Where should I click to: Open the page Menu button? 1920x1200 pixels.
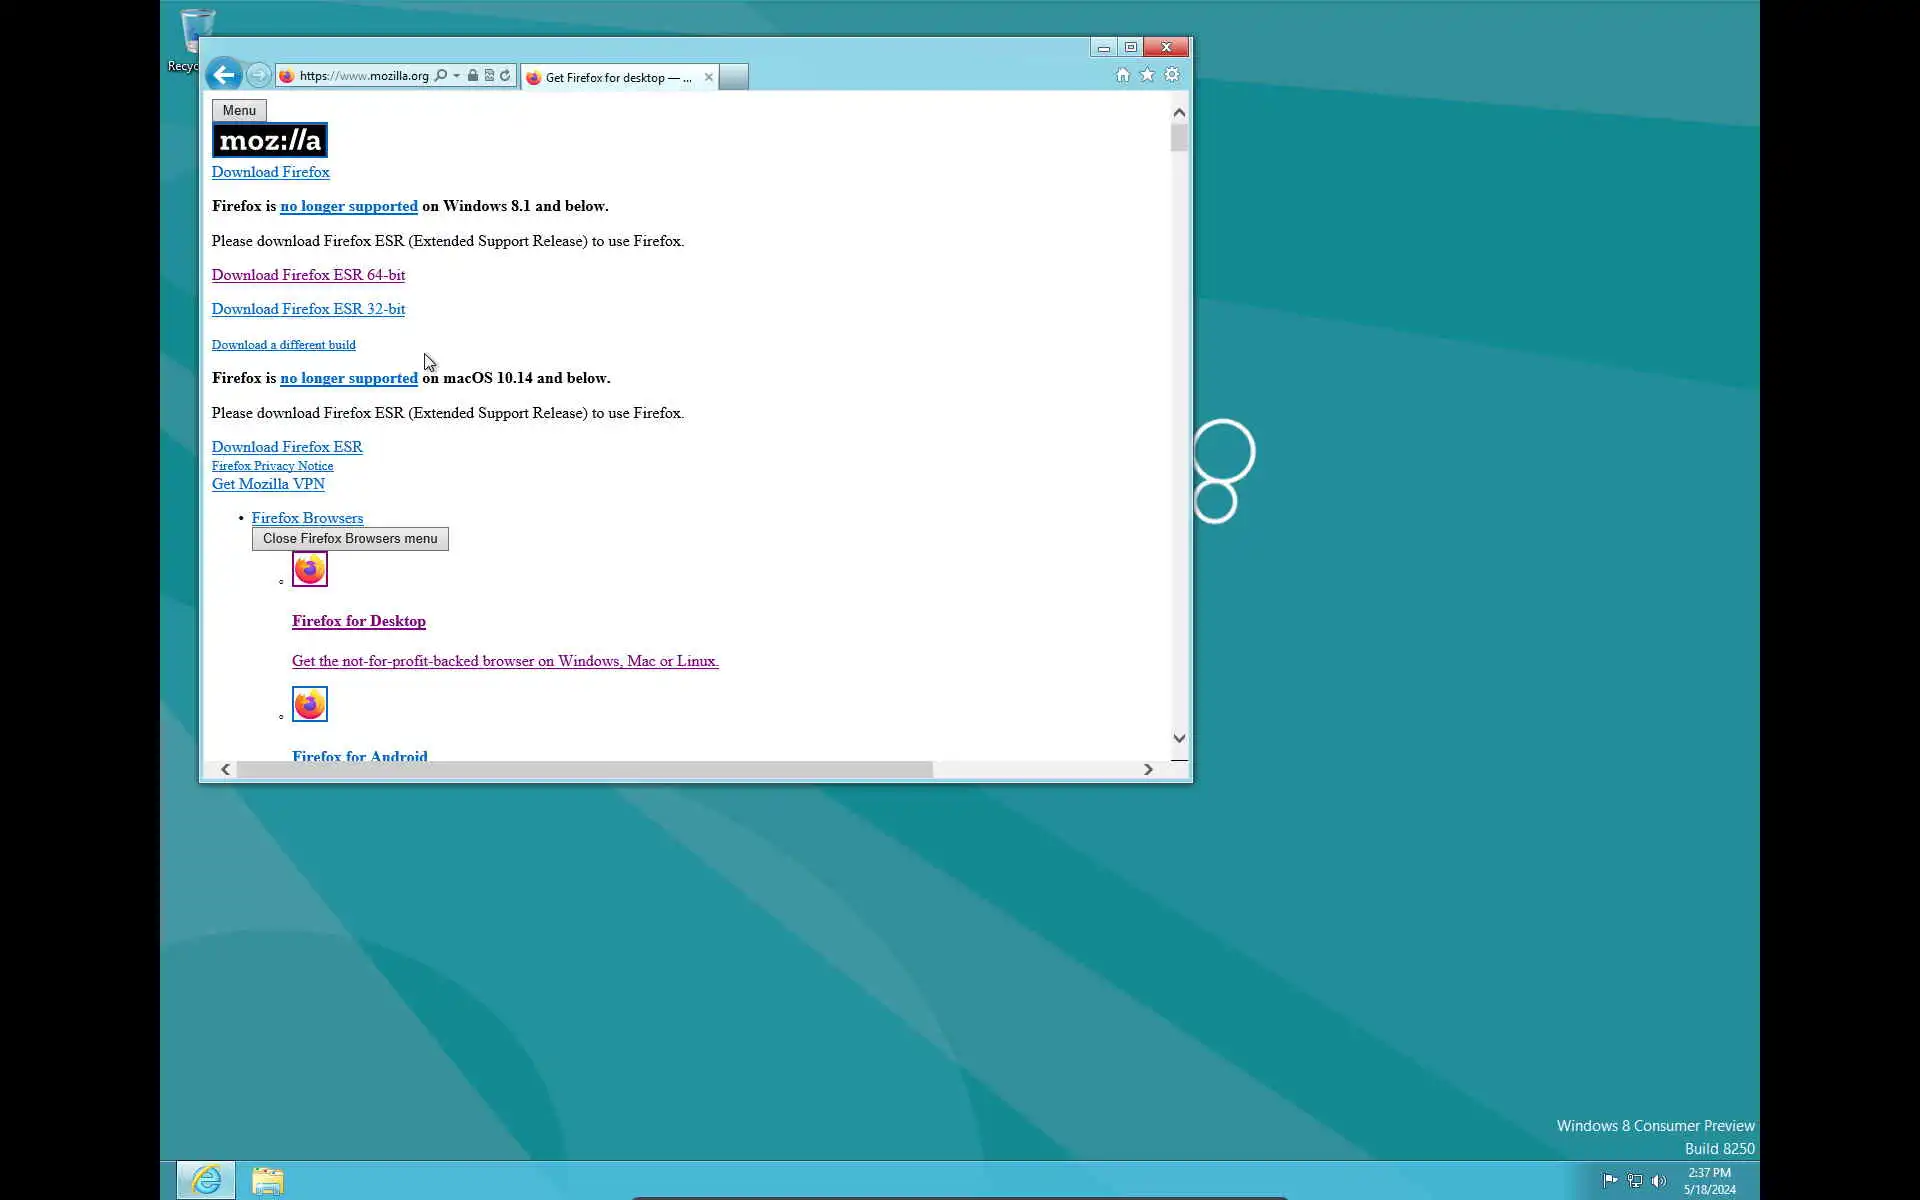point(239,110)
